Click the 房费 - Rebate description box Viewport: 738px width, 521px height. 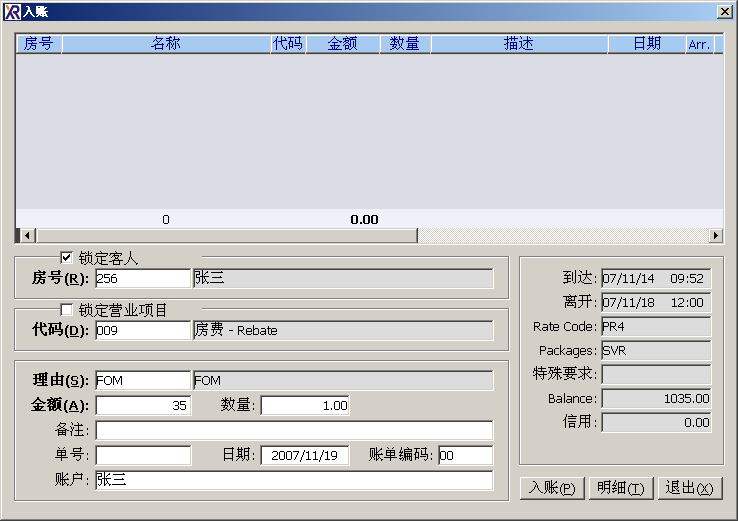[x=343, y=330]
